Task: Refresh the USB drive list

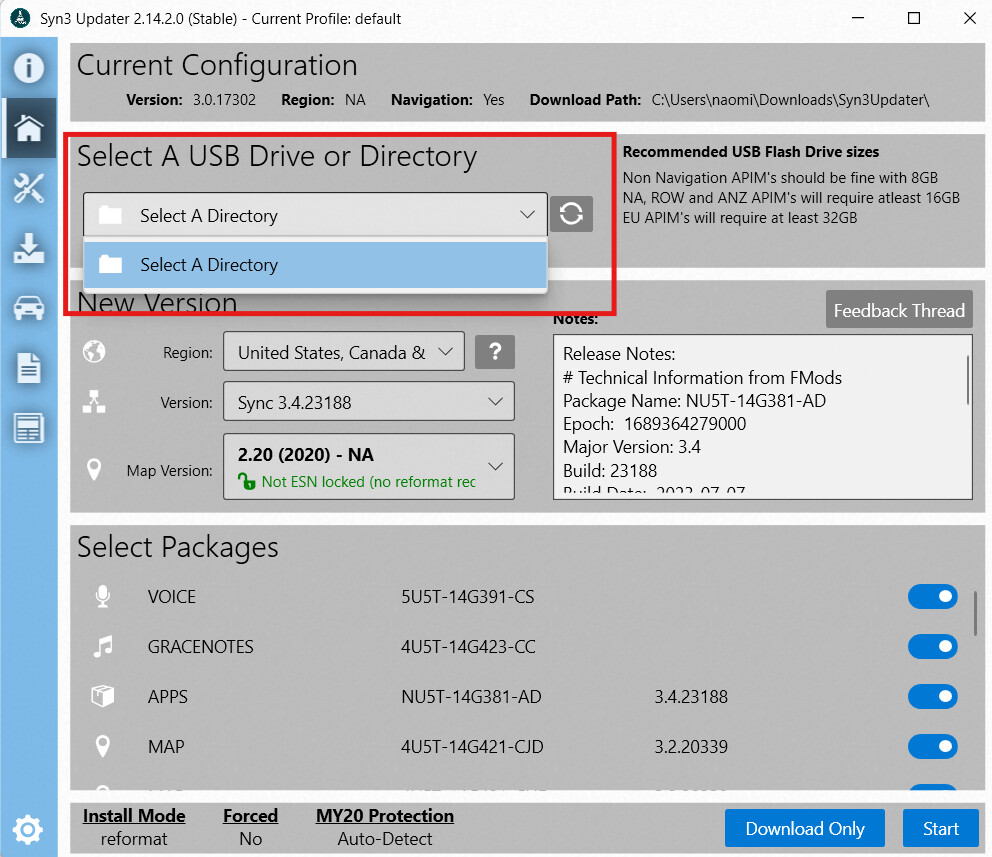Action: (571, 215)
